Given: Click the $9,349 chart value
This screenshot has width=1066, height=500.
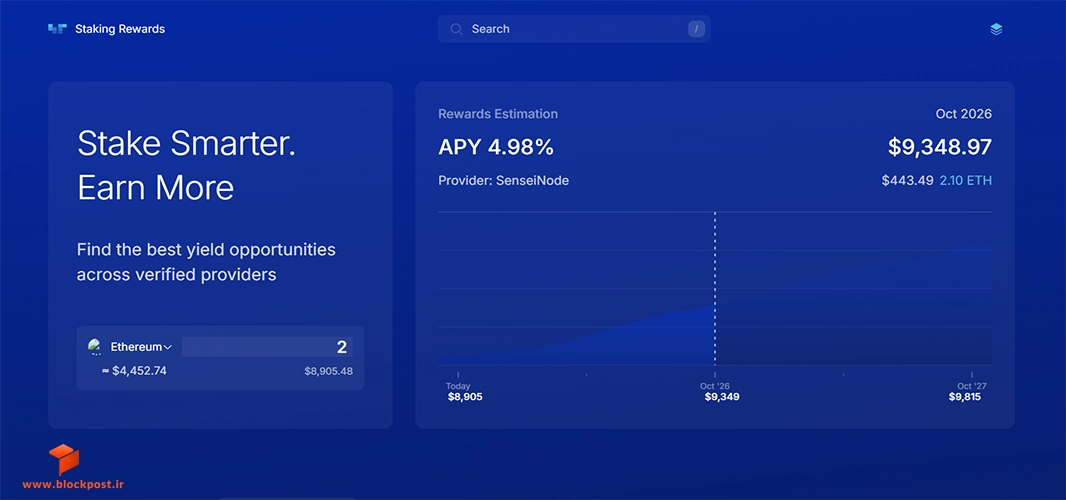Looking at the screenshot, I should coord(722,397).
